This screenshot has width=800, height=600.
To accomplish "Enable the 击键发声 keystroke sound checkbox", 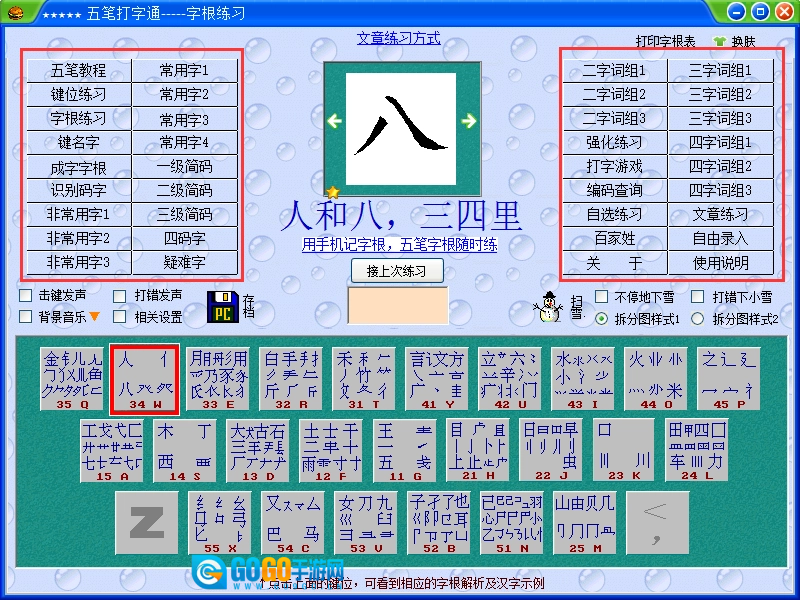I will click(27, 296).
